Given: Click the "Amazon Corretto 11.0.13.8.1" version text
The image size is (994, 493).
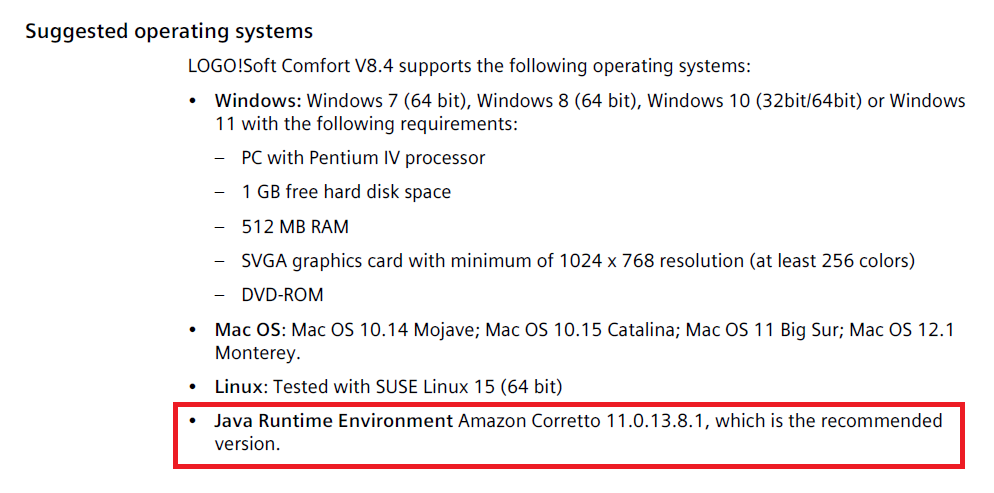Looking at the screenshot, I should 584,421.
